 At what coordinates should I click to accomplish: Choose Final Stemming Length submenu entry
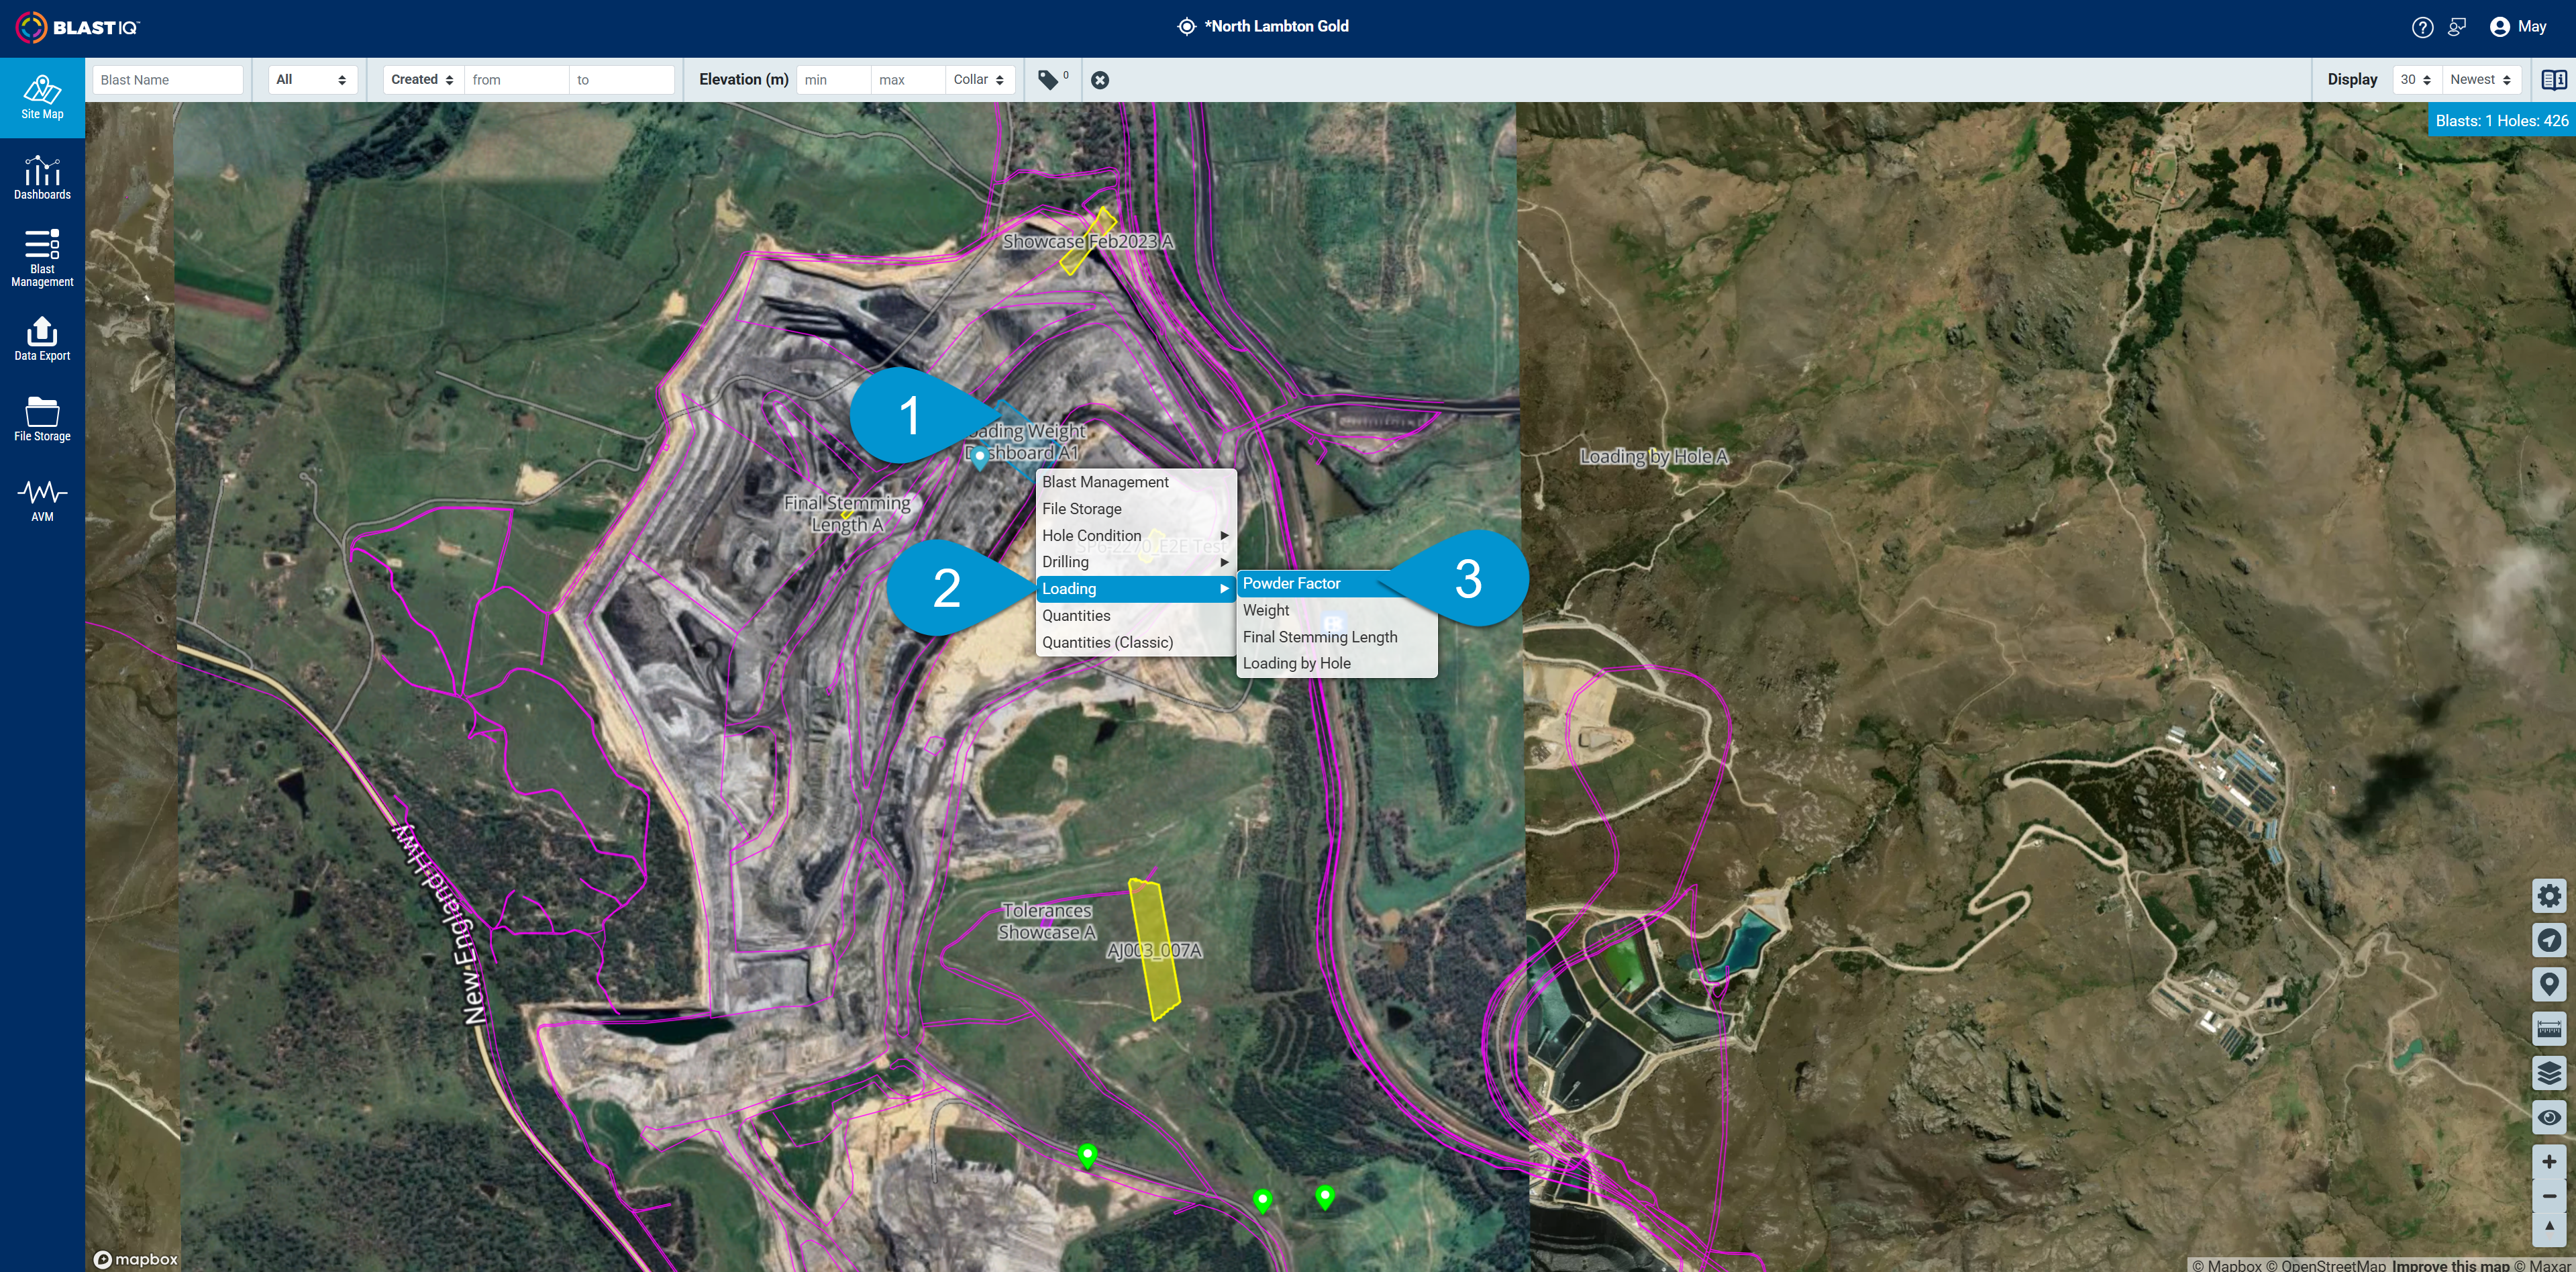tap(1337, 637)
